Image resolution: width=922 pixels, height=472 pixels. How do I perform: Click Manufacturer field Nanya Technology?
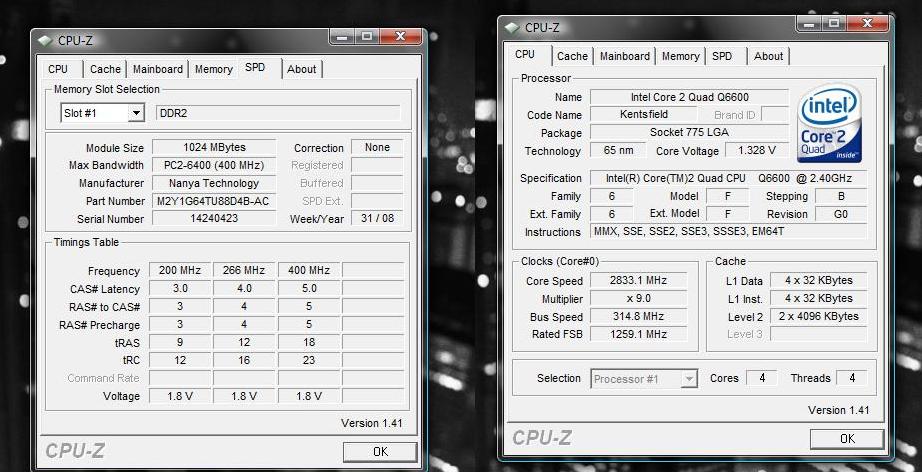coord(214,183)
